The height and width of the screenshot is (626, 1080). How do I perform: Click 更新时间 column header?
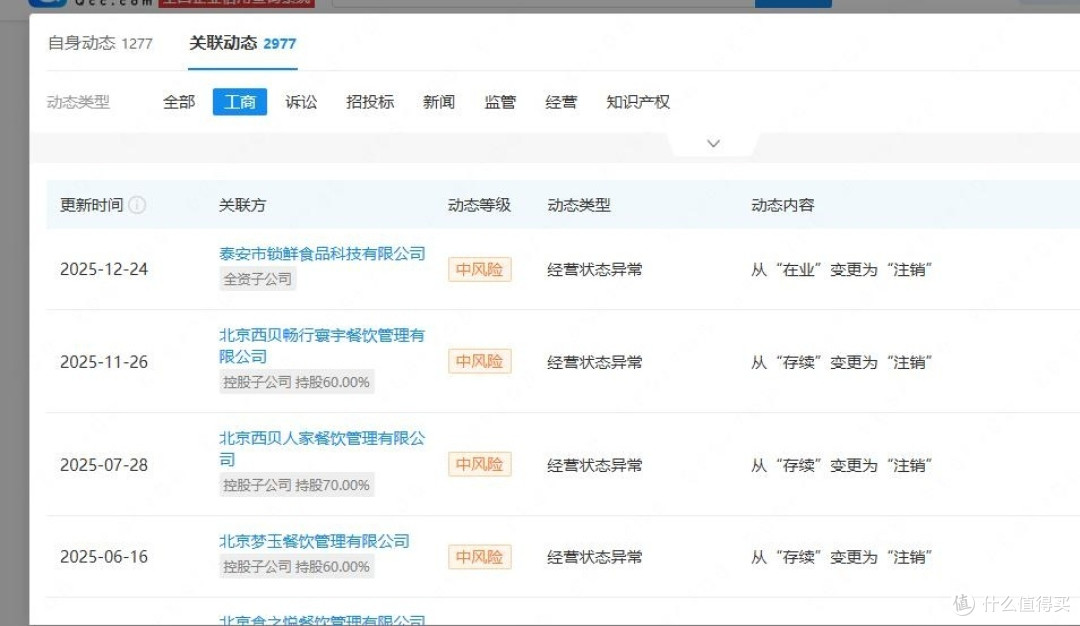click(x=92, y=205)
